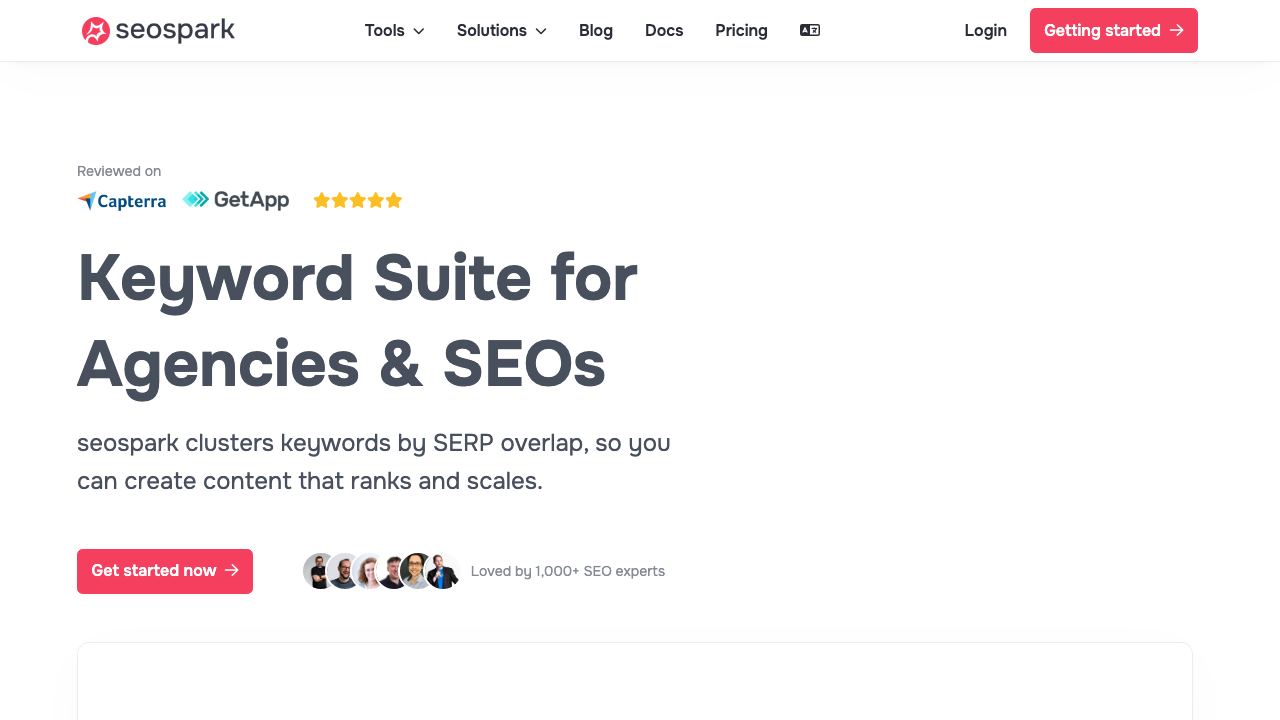
Task: View the Pricing page
Action: [x=741, y=31]
